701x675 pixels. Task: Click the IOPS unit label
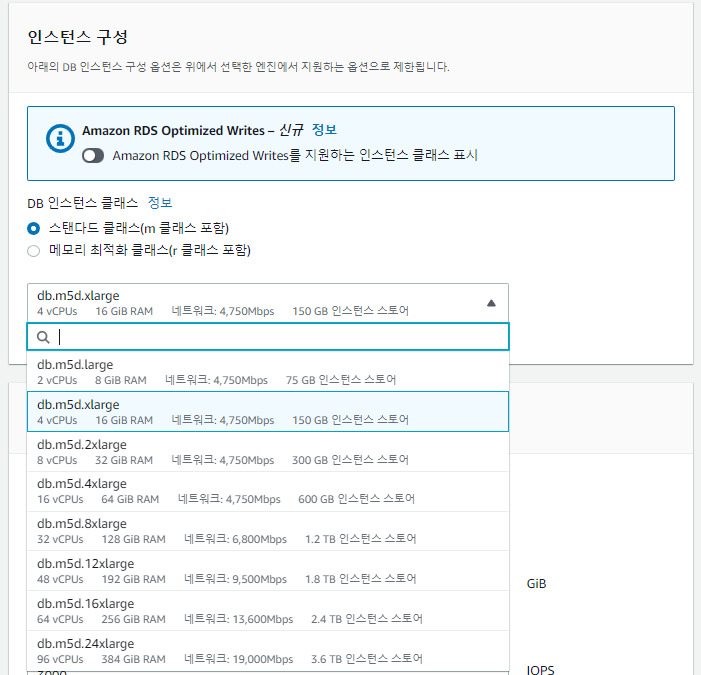point(540,670)
